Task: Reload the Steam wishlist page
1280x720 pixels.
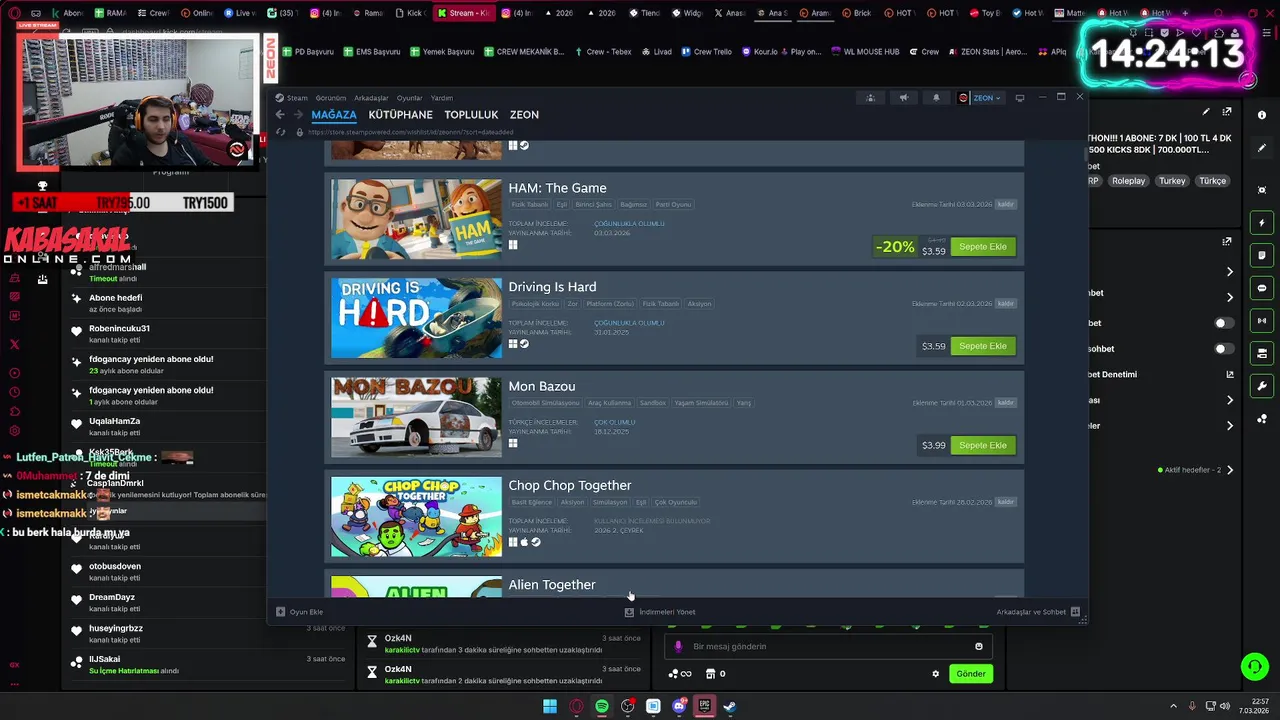Action: [x=280, y=132]
